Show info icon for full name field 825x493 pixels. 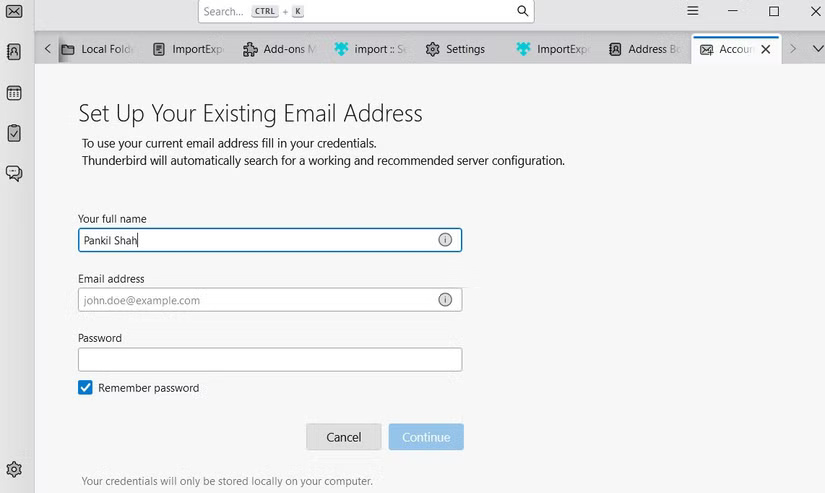click(445, 240)
